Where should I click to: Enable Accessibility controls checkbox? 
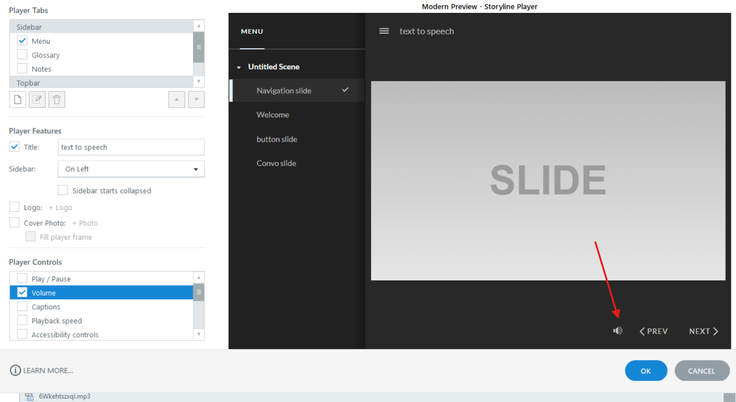(x=22, y=334)
